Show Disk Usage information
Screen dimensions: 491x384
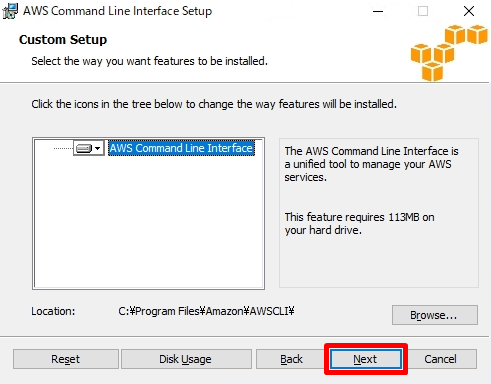186,359
